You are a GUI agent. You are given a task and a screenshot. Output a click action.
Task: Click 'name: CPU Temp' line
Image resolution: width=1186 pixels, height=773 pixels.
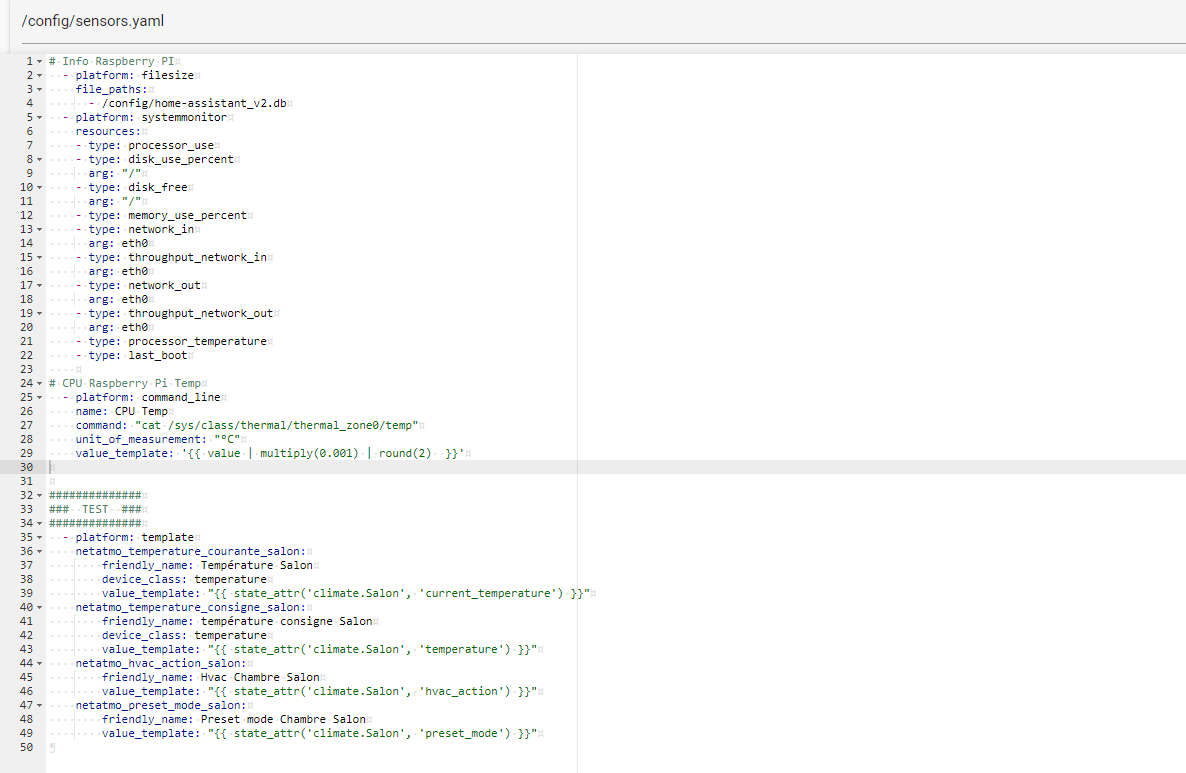(x=122, y=411)
